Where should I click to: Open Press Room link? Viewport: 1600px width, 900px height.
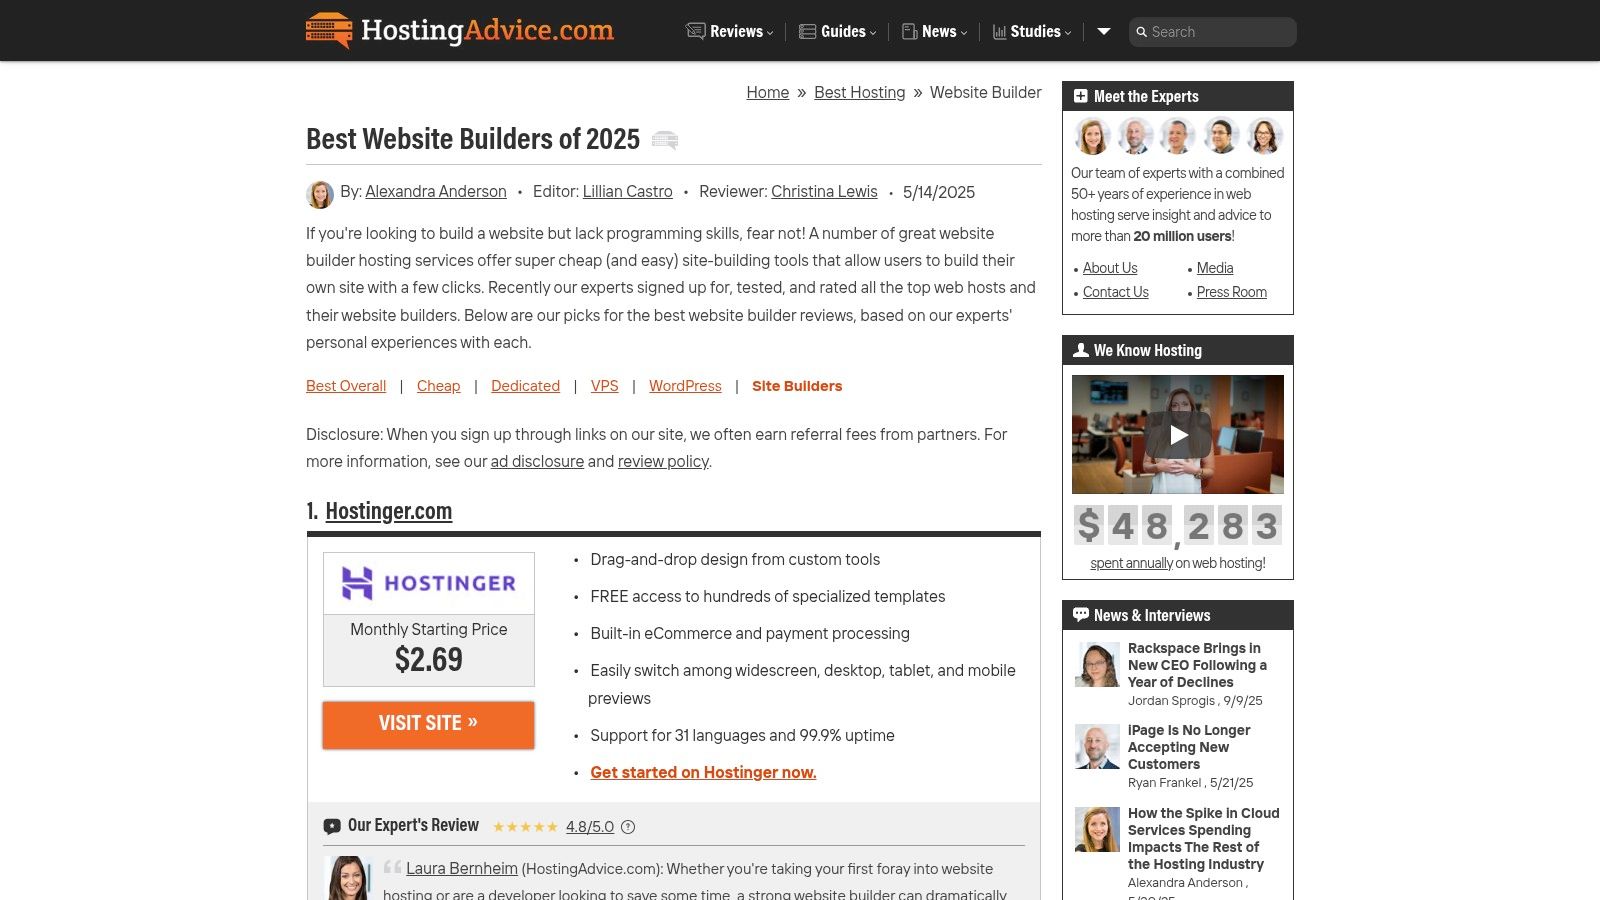pos(1232,292)
